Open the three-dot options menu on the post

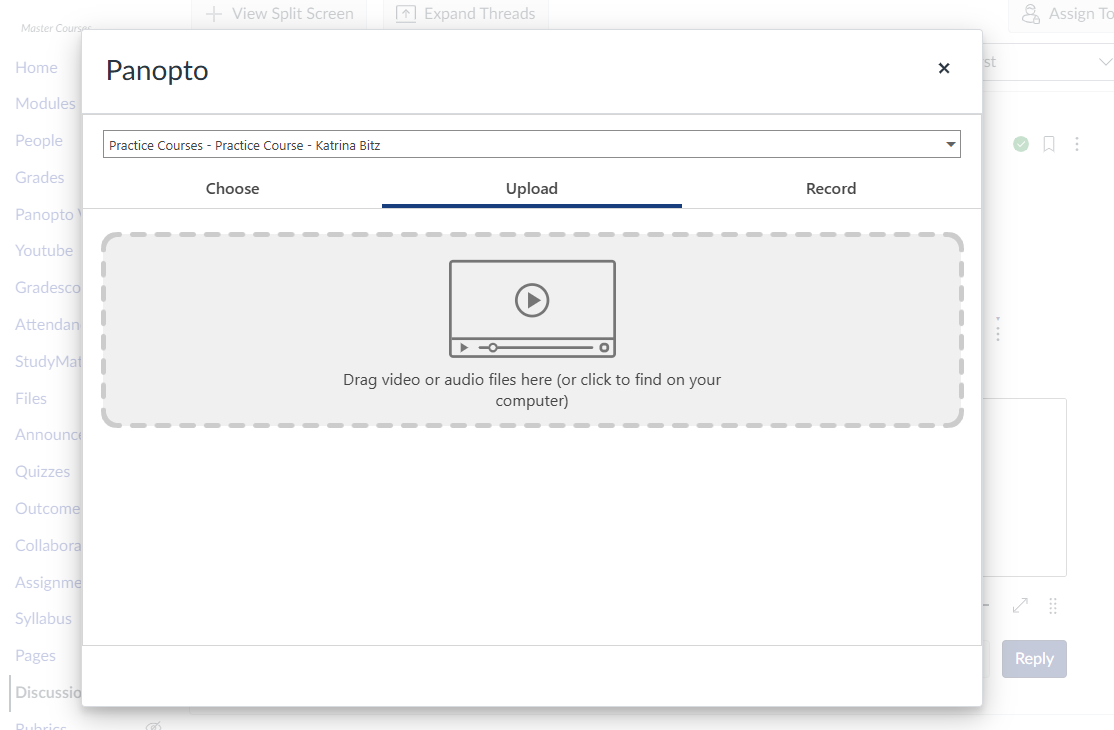click(x=1077, y=144)
